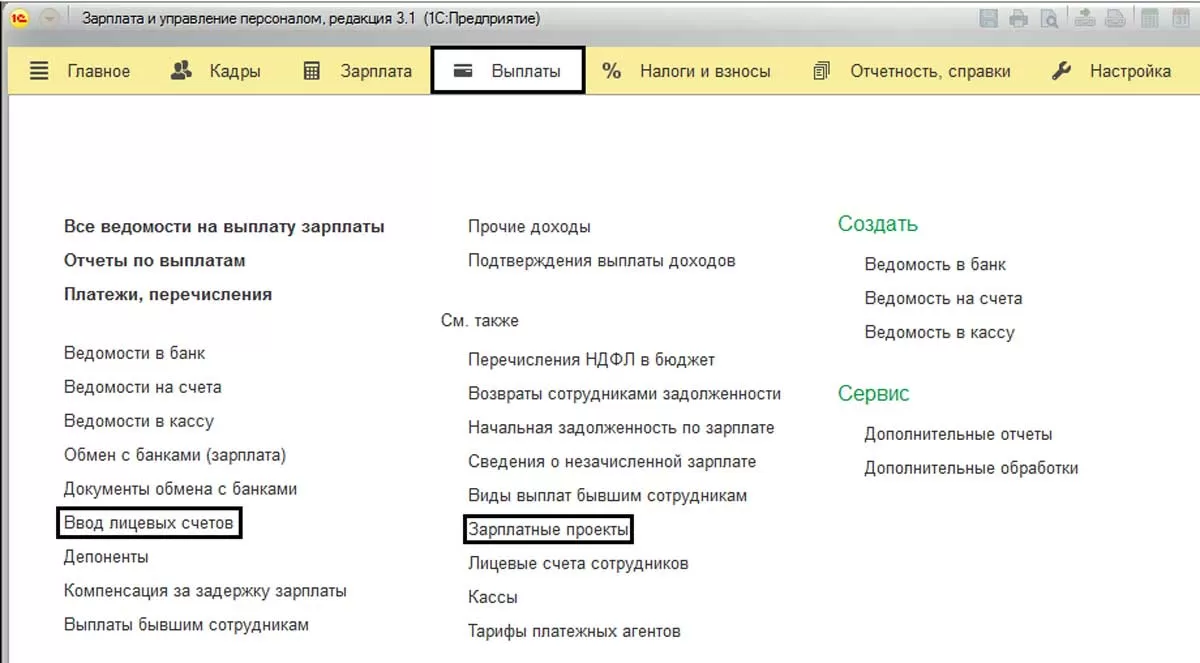Open Дополнительные отчеты under Сервис
The image size is (1200, 663).
pos(958,435)
